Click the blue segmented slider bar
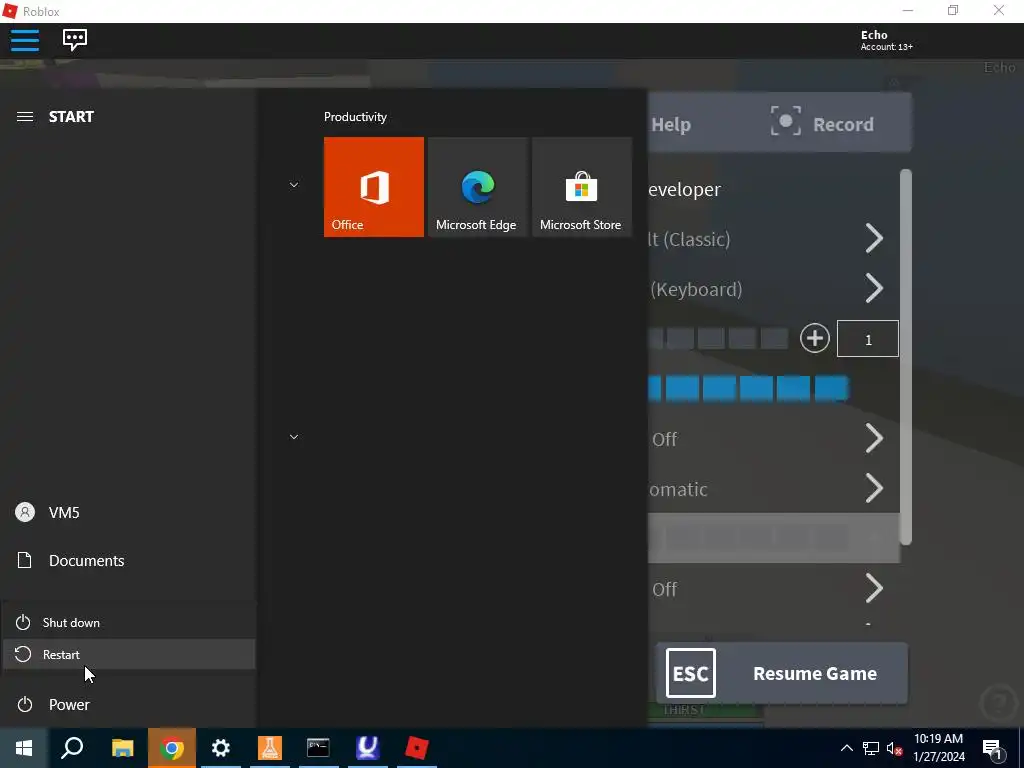This screenshot has height=768, width=1024. click(x=748, y=388)
